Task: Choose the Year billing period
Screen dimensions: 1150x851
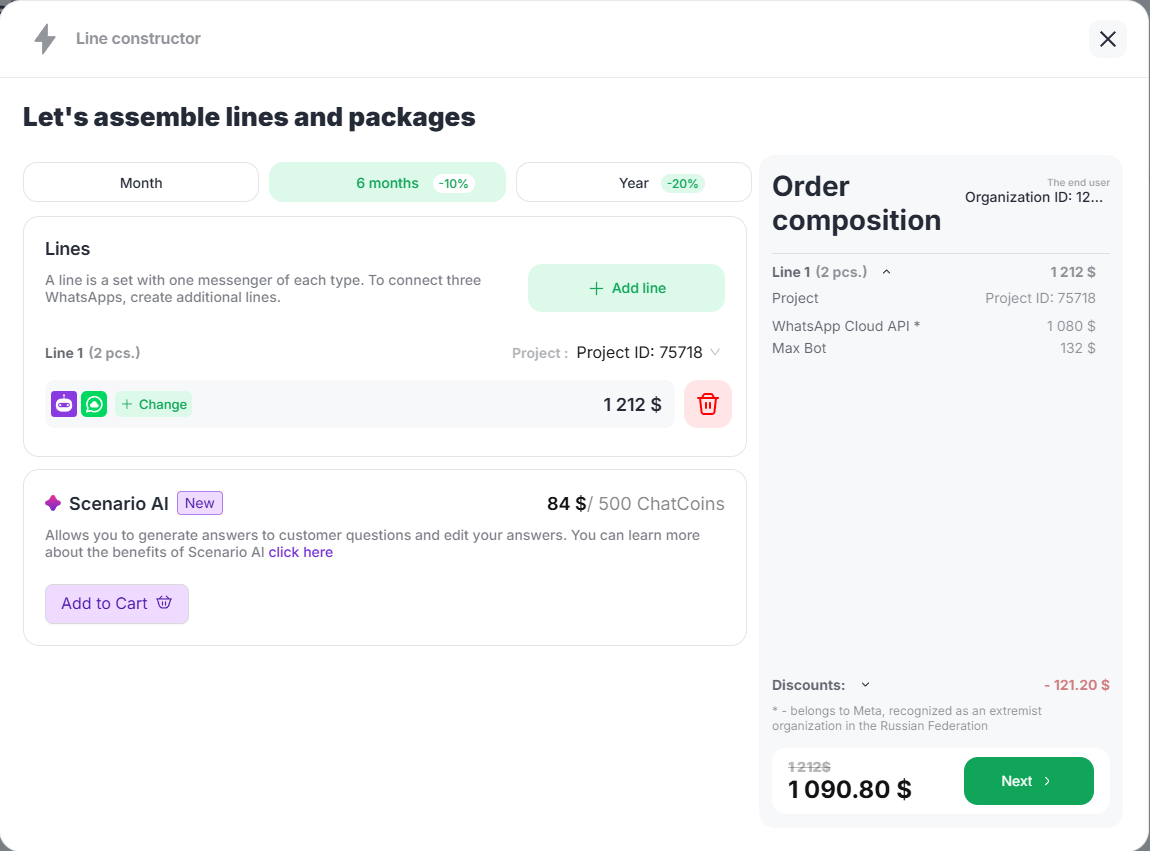Action: click(x=634, y=183)
